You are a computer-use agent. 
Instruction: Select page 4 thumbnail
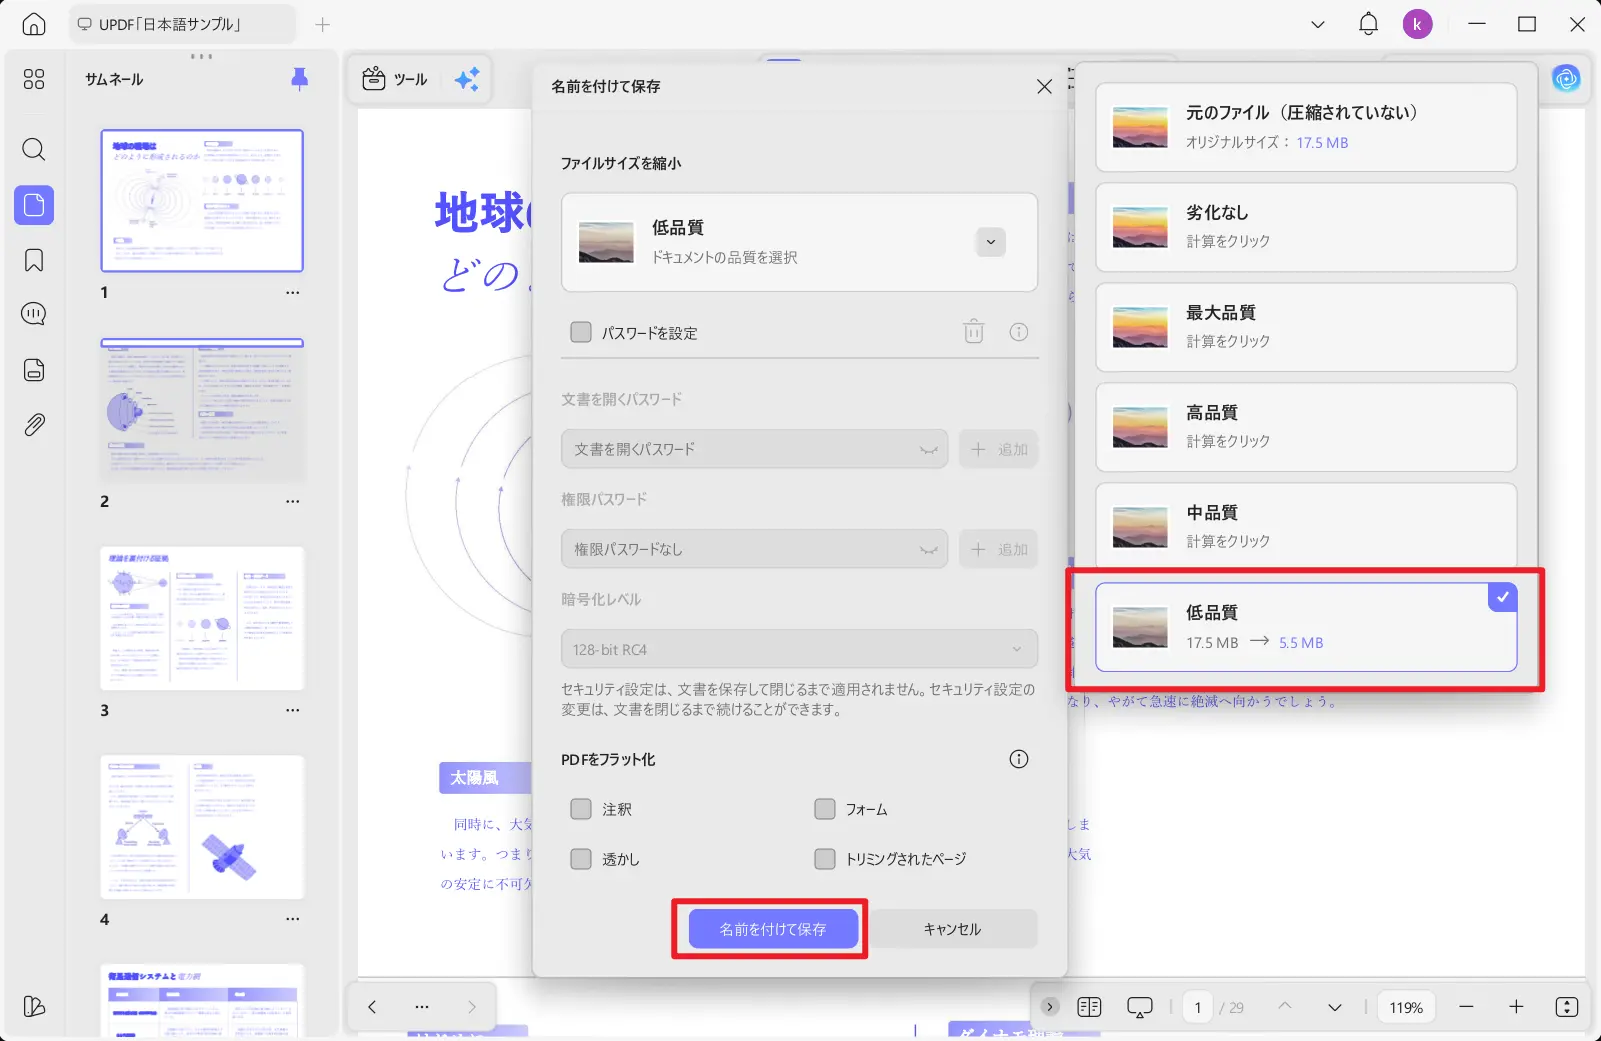[x=202, y=827]
